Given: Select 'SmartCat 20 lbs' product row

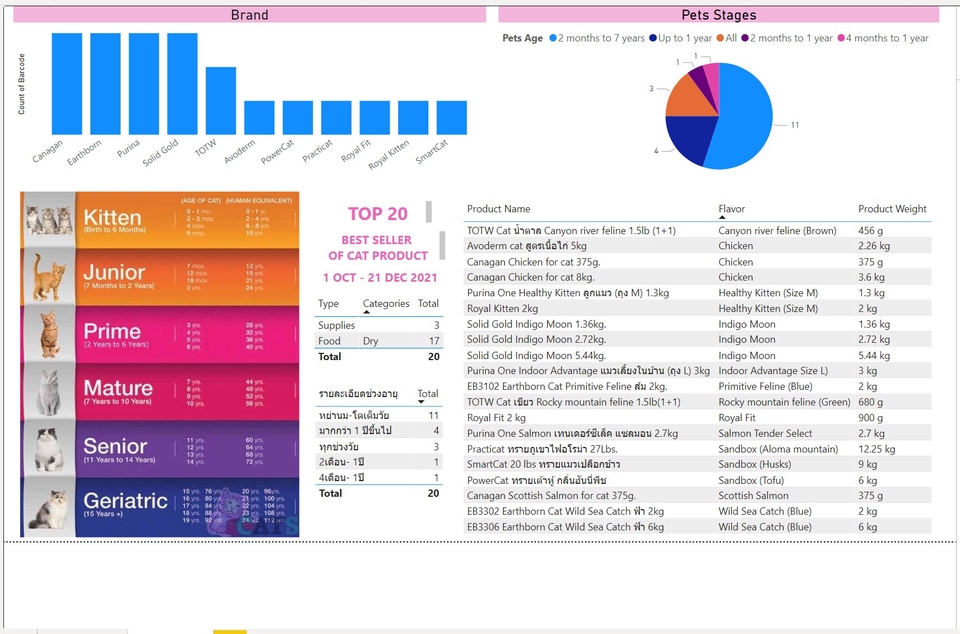Looking at the screenshot, I should pyautogui.click(x=697, y=464).
